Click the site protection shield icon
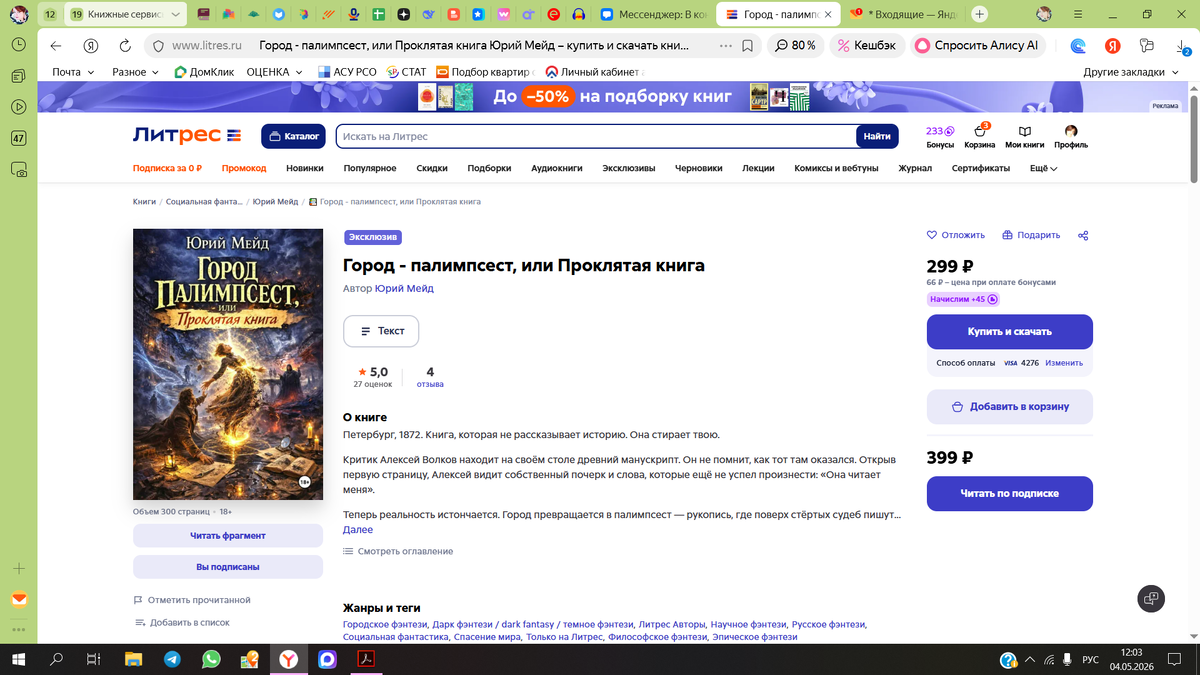The height and width of the screenshot is (675, 1200). point(157,46)
